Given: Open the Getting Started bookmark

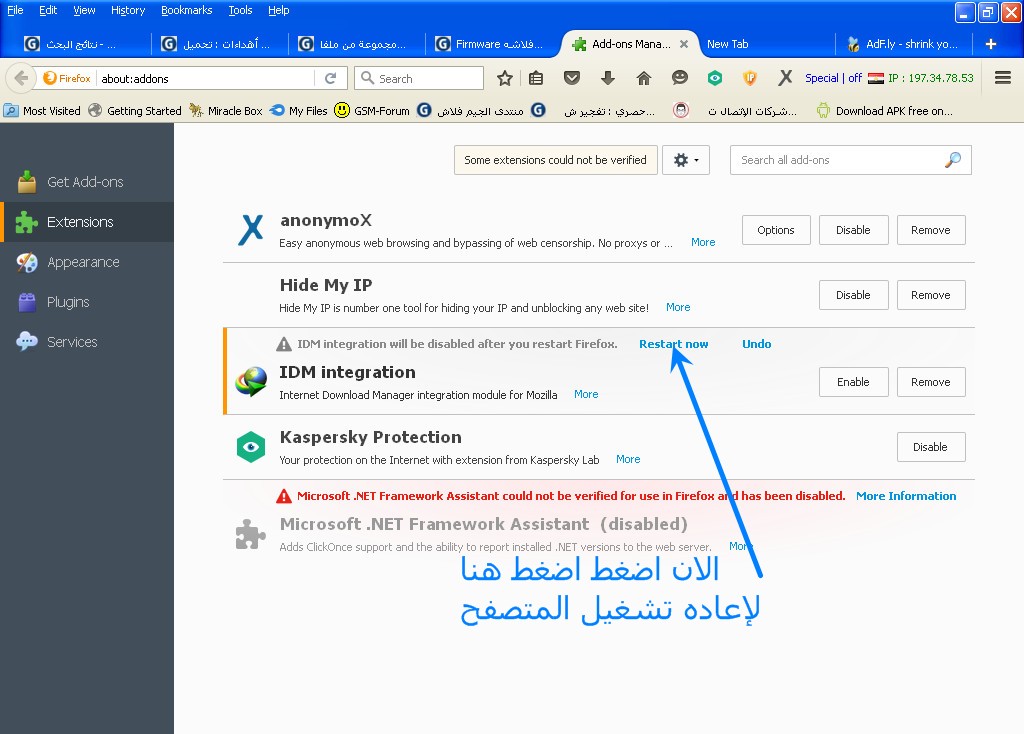Looking at the screenshot, I should [135, 111].
